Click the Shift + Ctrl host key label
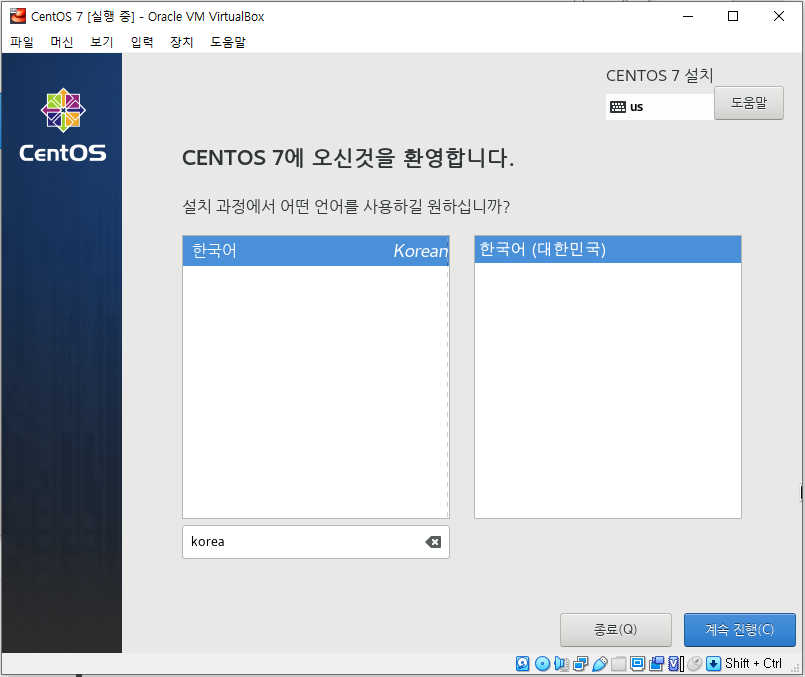Image resolution: width=805 pixels, height=677 pixels. pos(753,664)
